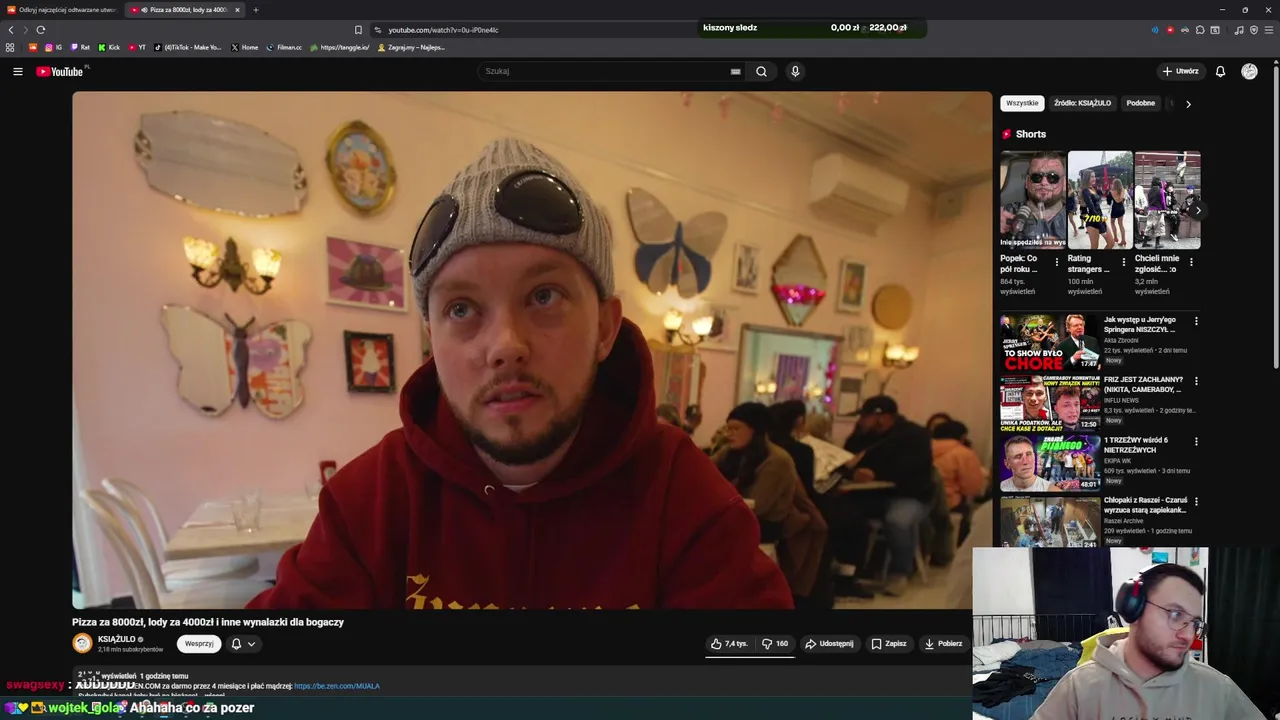Switch to the first browser tab Odkryj
Screen dimensions: 1280x720
tap(62, 10)
